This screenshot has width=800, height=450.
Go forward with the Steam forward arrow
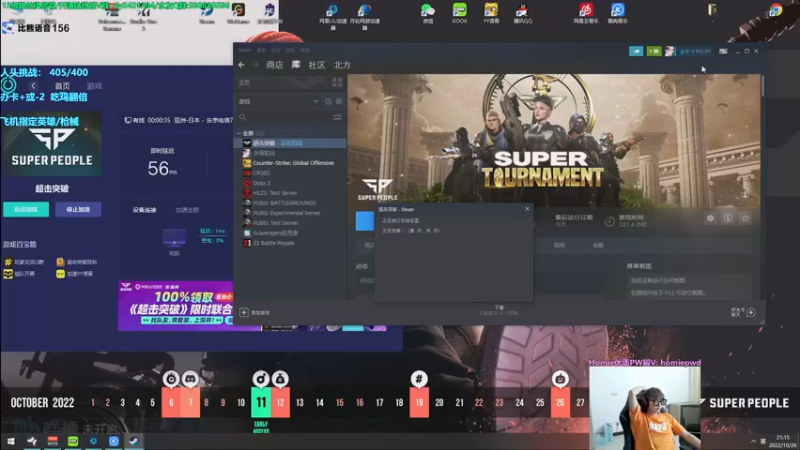click(x=255, y=65)
